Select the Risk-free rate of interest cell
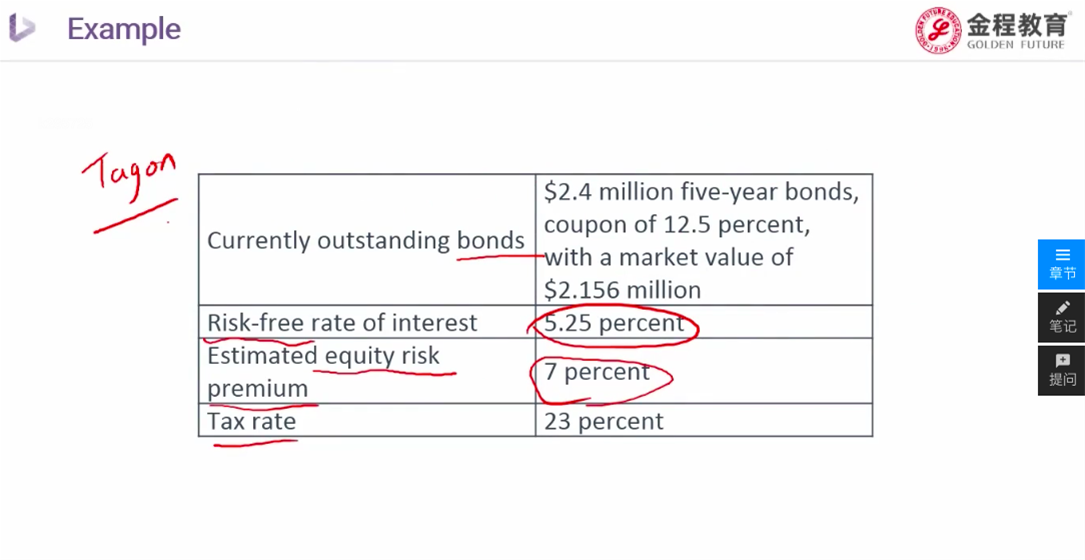 342,323
